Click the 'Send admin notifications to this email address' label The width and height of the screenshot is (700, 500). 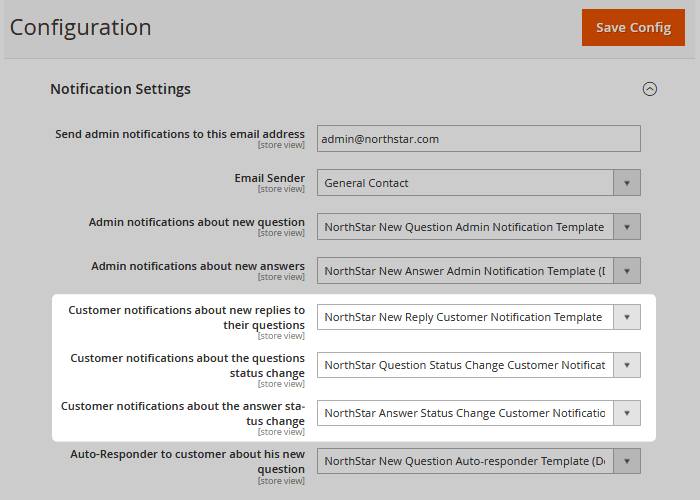click(180, 134)
